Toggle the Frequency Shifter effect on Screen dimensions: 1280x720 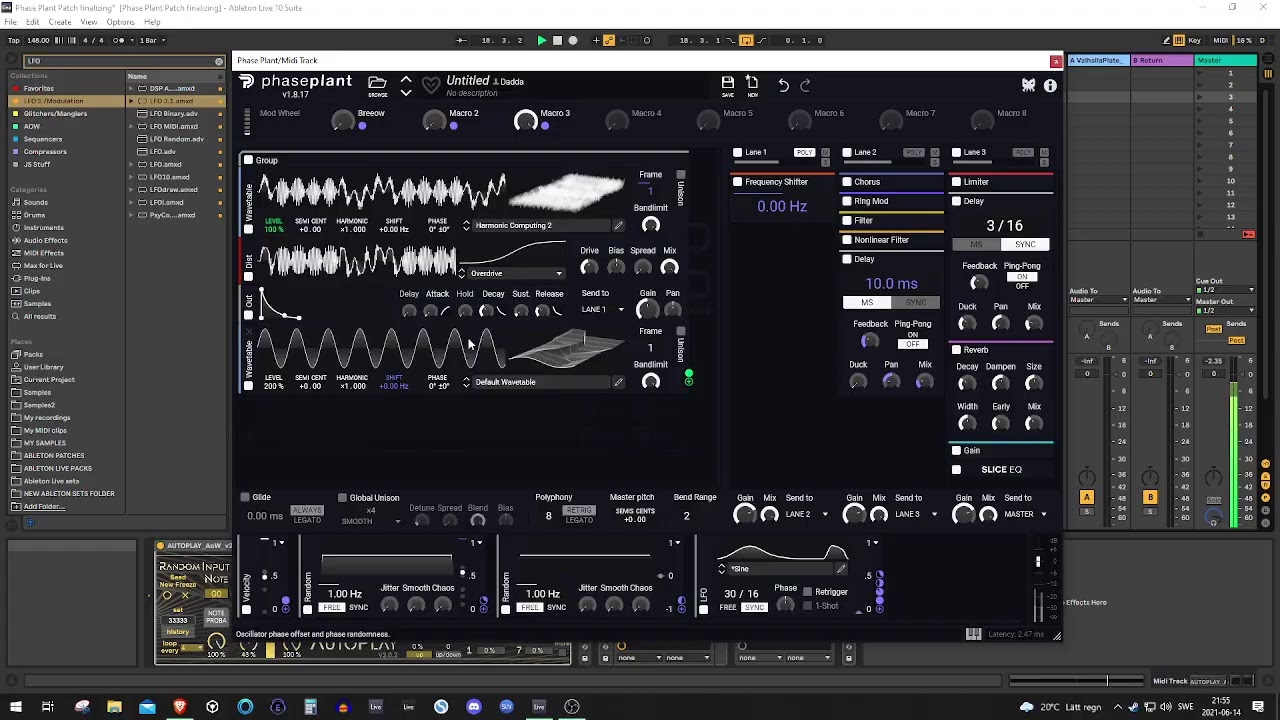(x=738, y=182)
